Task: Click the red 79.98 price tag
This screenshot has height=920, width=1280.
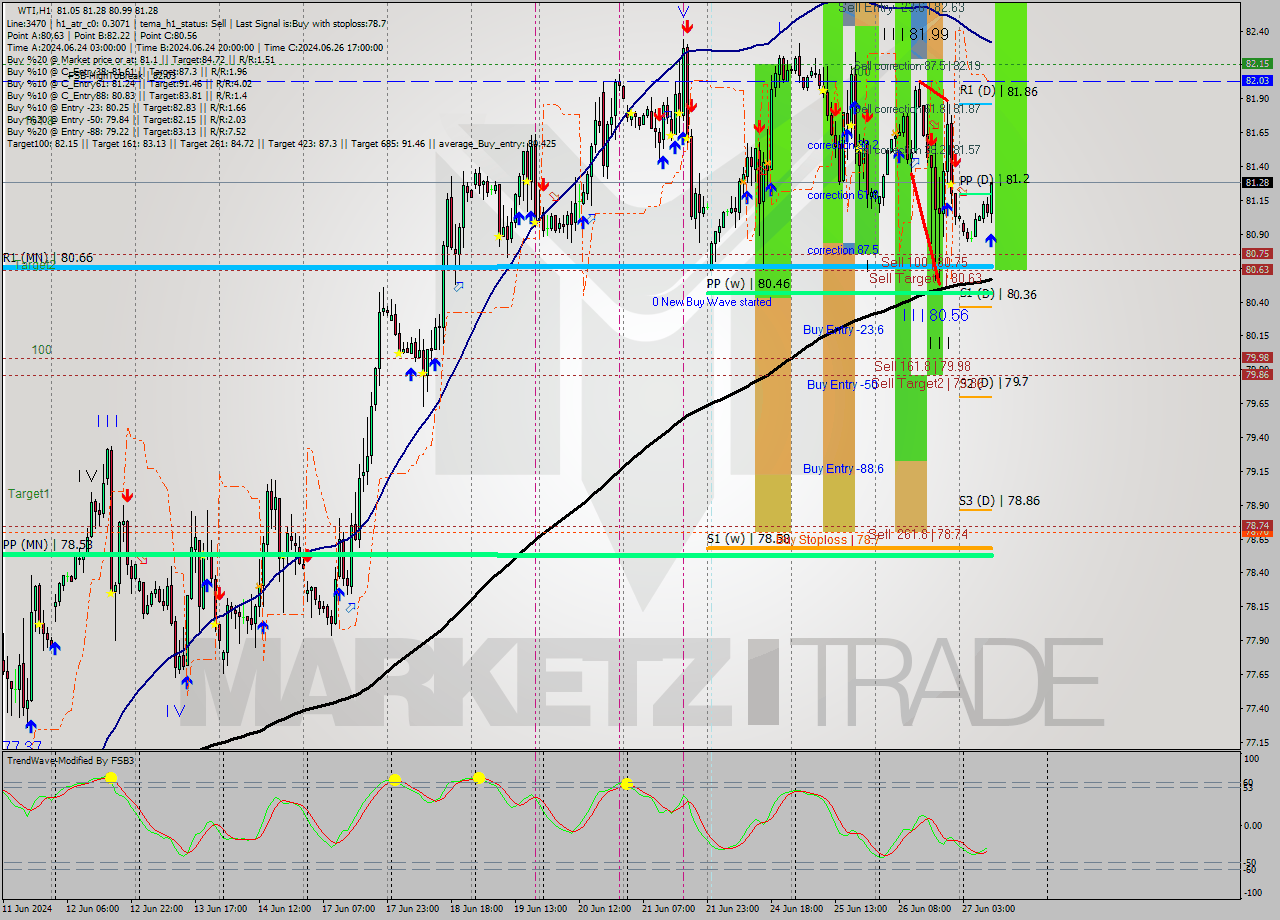Action: [x=1257, y=357]
